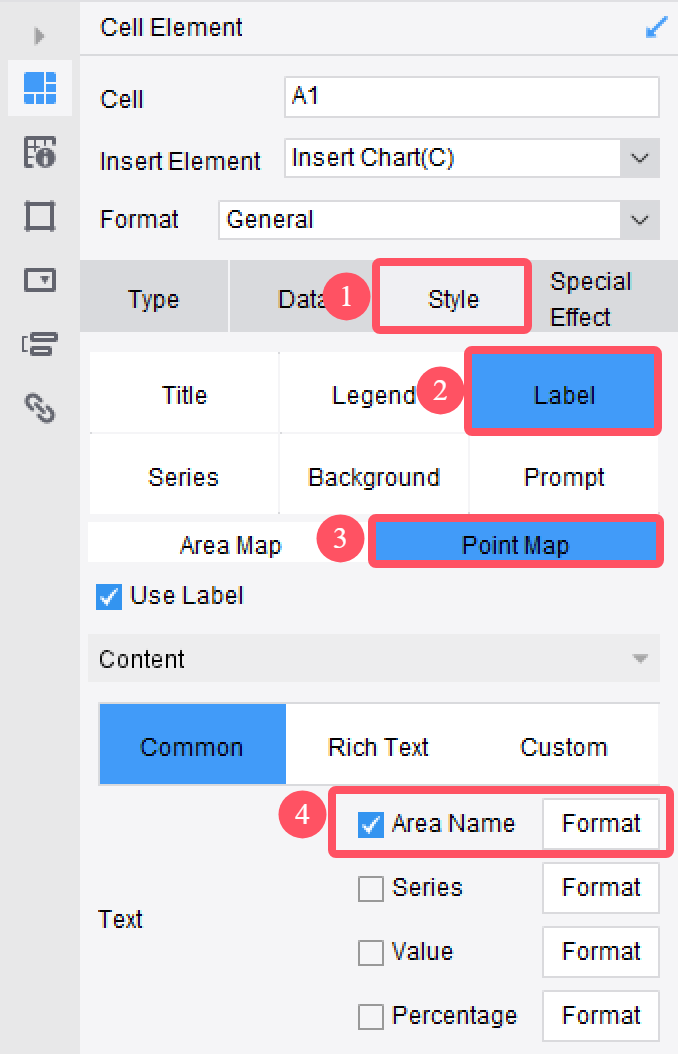
Task: Open Format for Value
Action: pyautogui.click(x=601, y=951)
